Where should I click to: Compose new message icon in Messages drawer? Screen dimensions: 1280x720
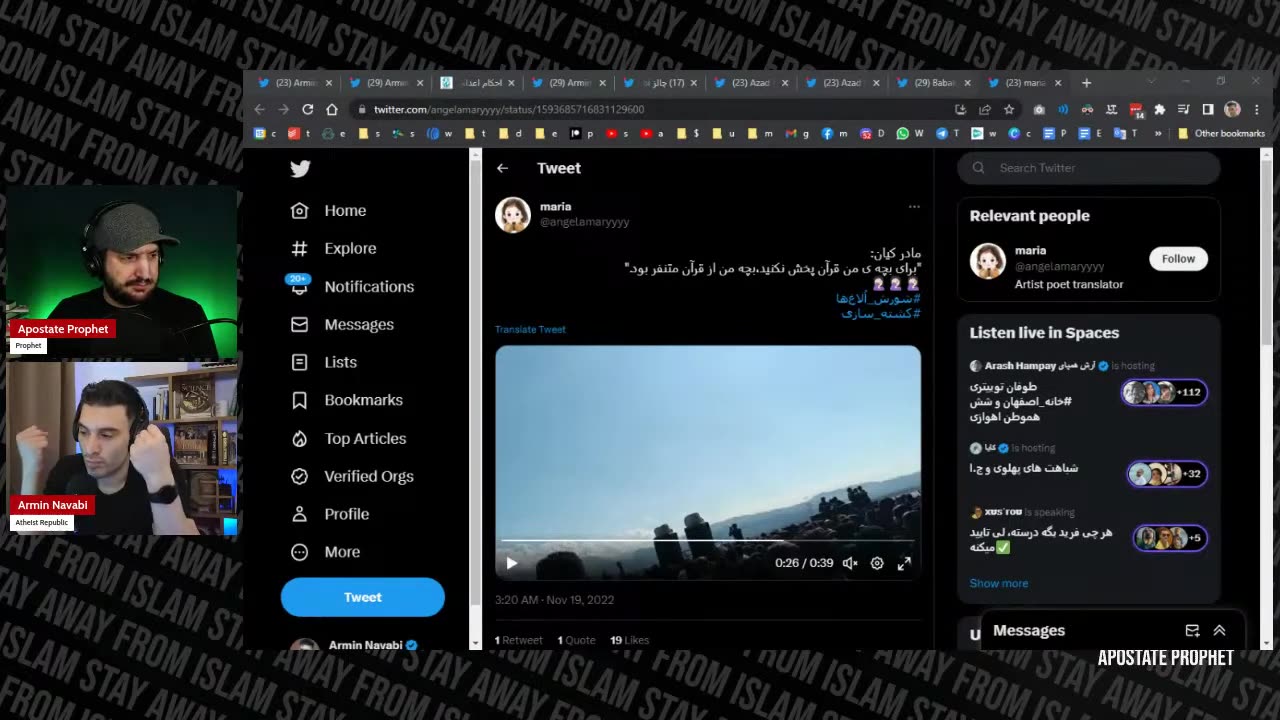pos(1192,631)
